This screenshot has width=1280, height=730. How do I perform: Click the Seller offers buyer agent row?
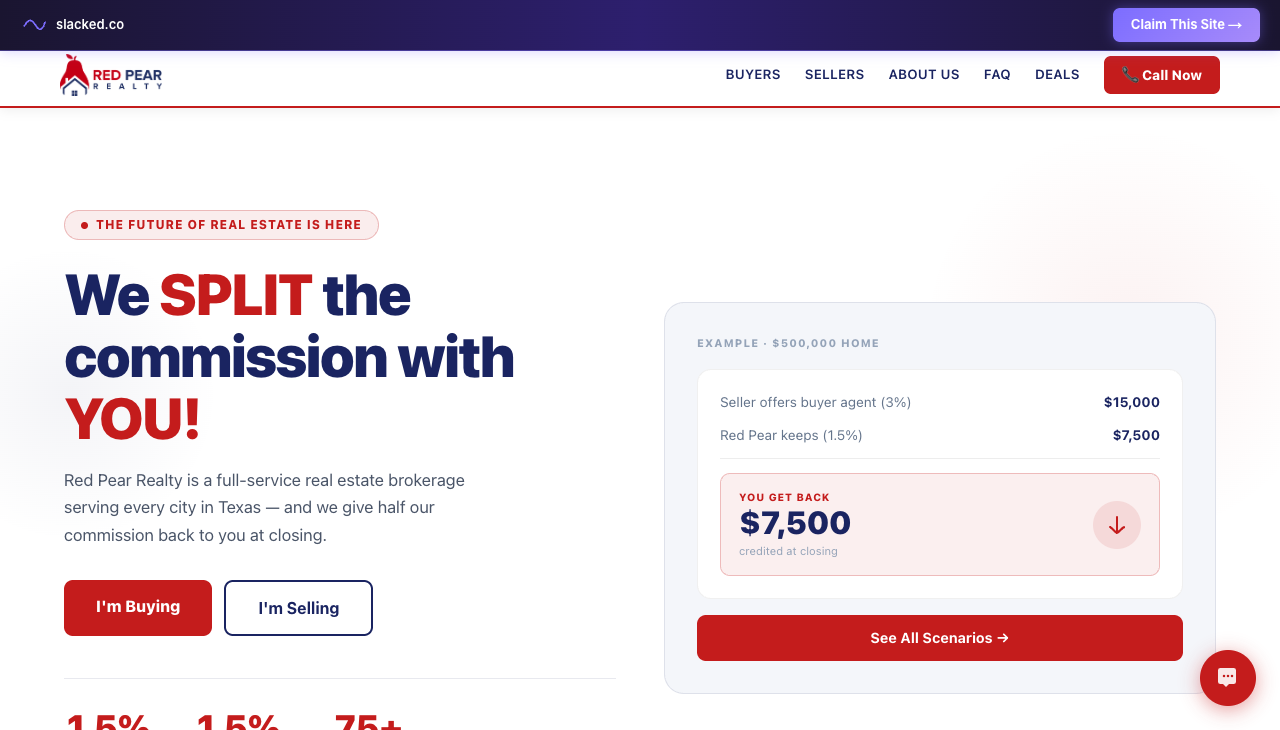tap(939, 402)
